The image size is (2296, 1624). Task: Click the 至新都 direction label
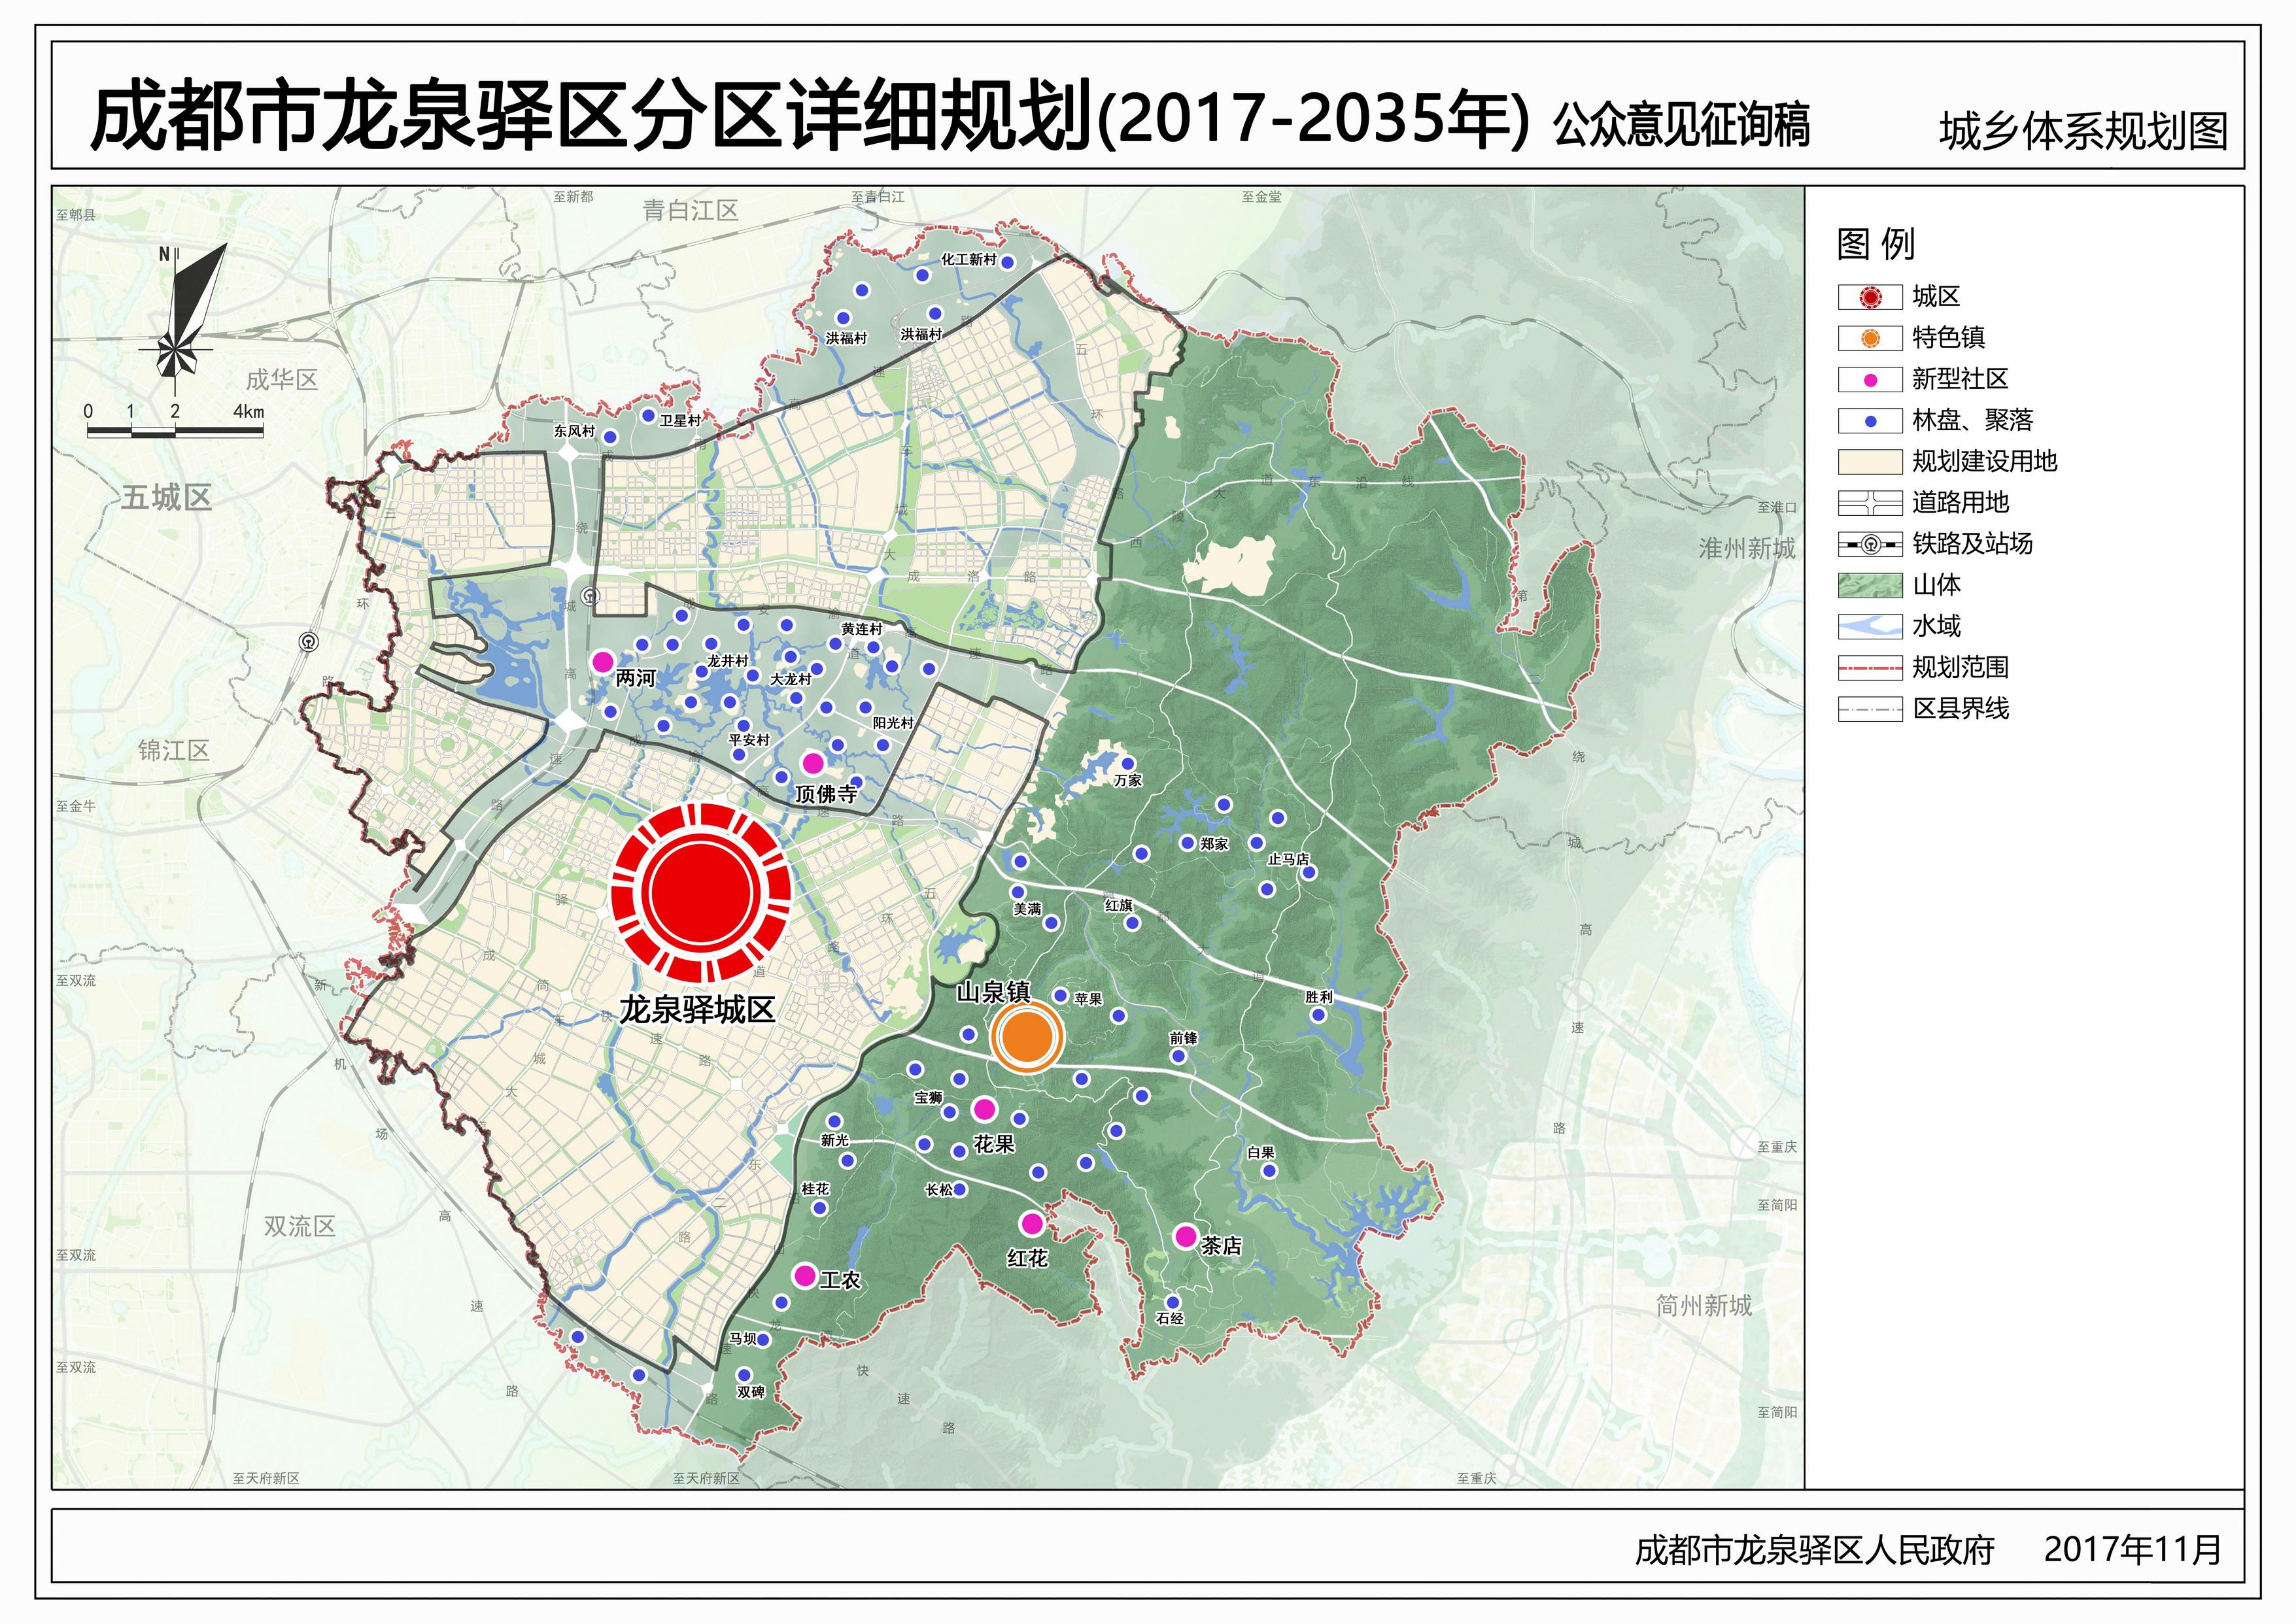(x=573, y=197)
